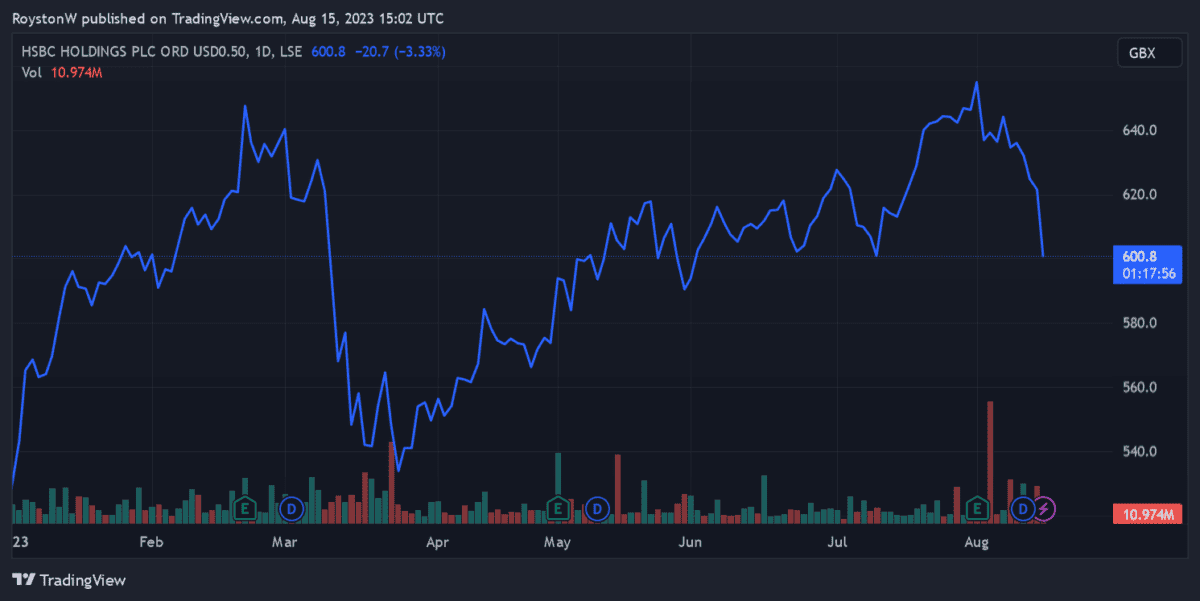Image resolution: width=1200 pixels, height=601 pixels.
Task: Open the GBX currency selector
Action: [1141, 54]
